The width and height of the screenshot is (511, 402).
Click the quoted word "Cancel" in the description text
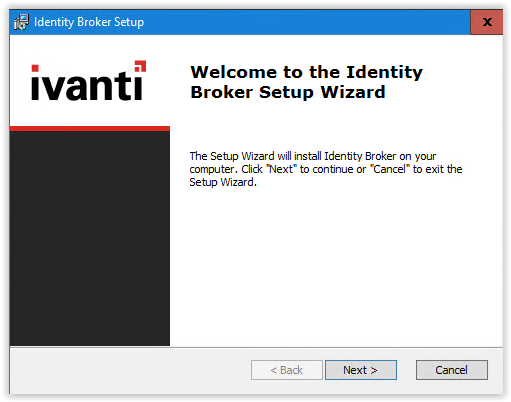[x=390, y=169]
